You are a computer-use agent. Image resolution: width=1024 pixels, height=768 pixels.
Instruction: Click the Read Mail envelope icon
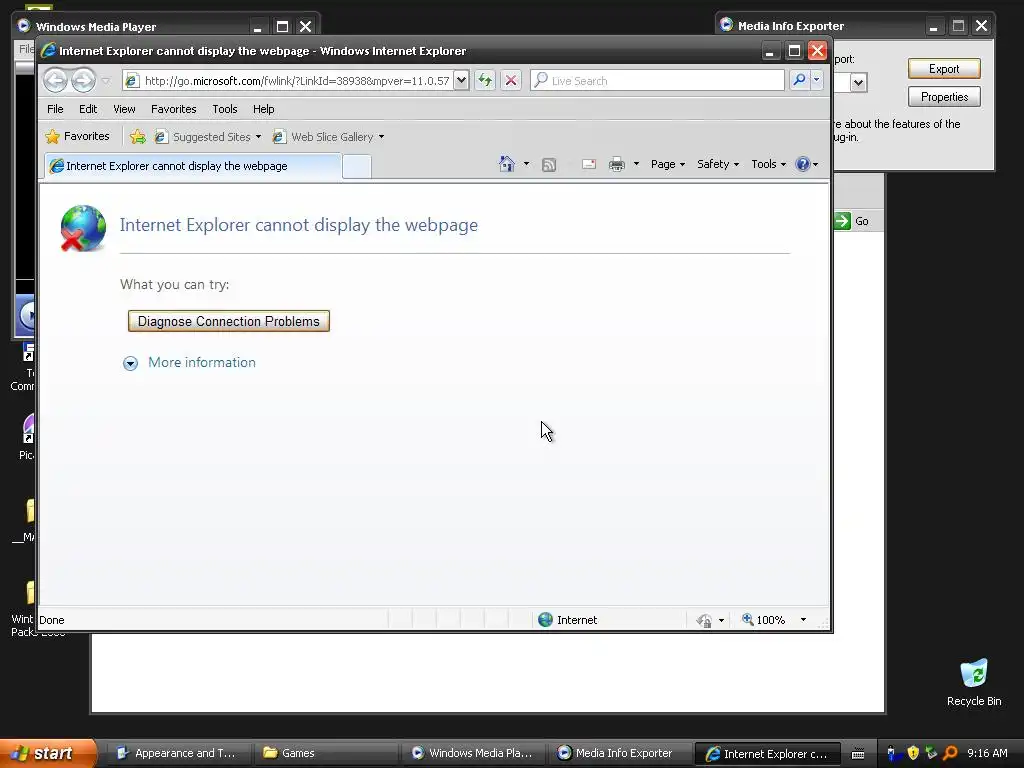point(589,165)
